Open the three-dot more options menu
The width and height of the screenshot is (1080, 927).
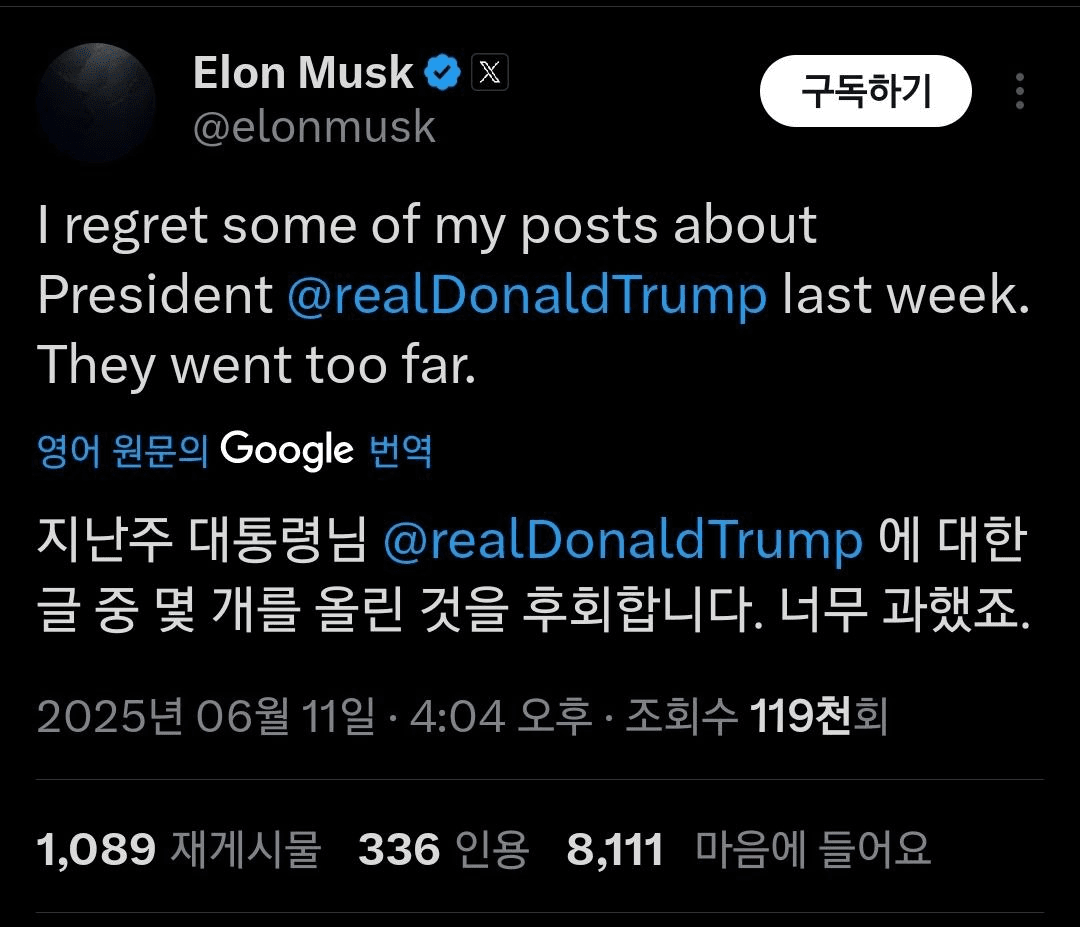[x=1019, y=91]
